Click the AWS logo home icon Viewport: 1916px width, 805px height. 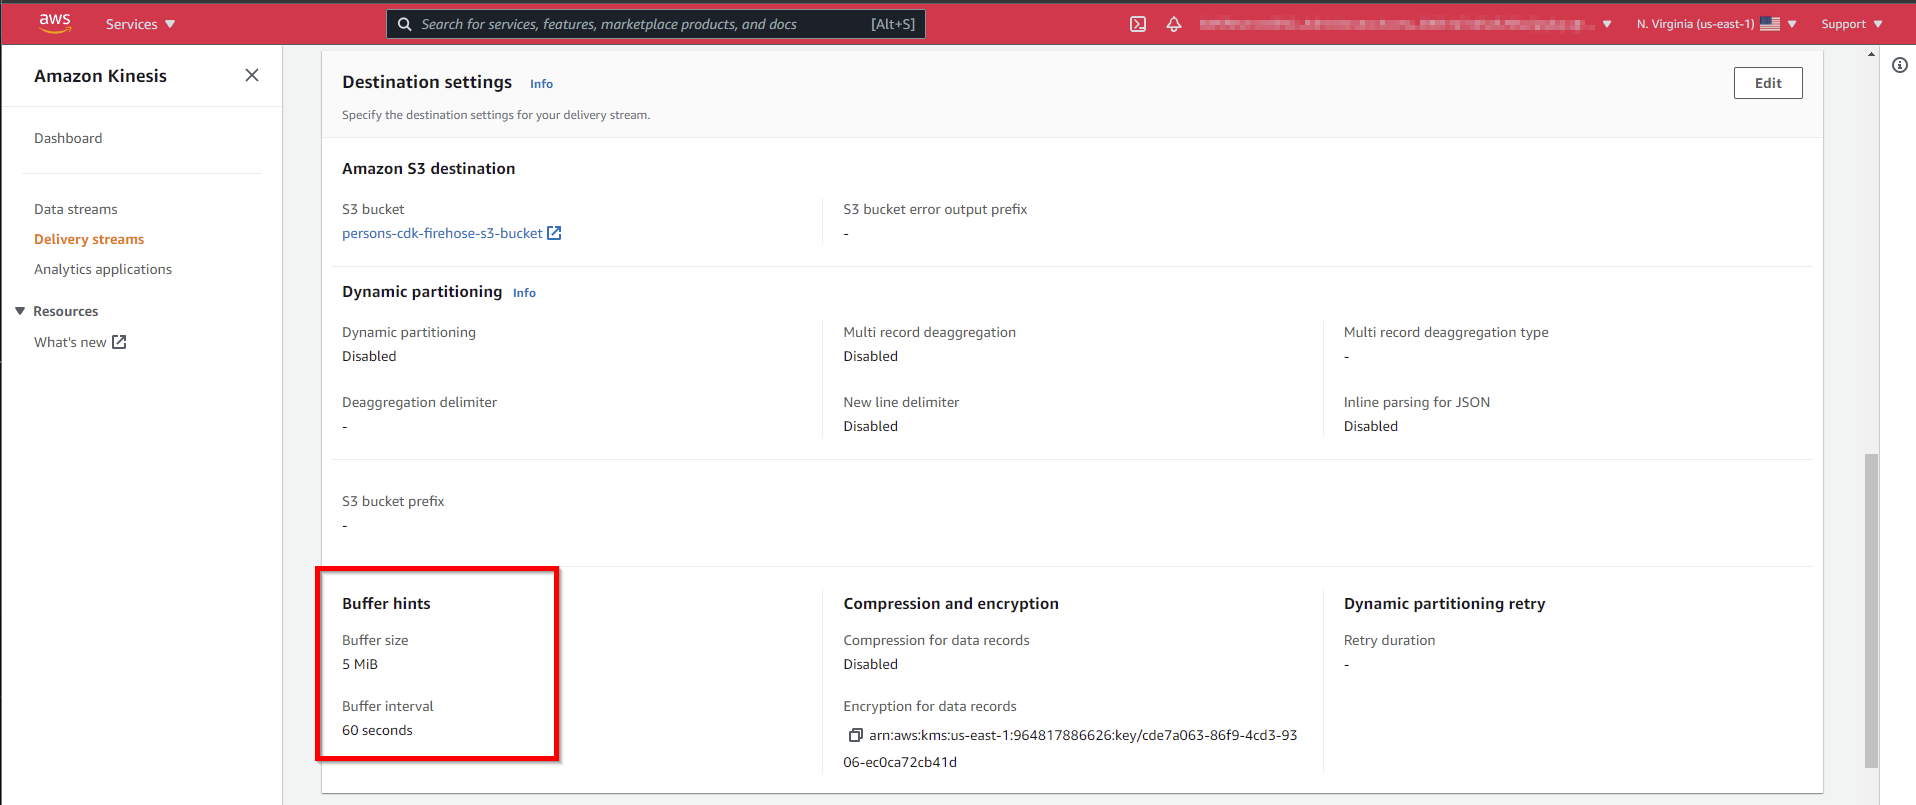(54, 23)
